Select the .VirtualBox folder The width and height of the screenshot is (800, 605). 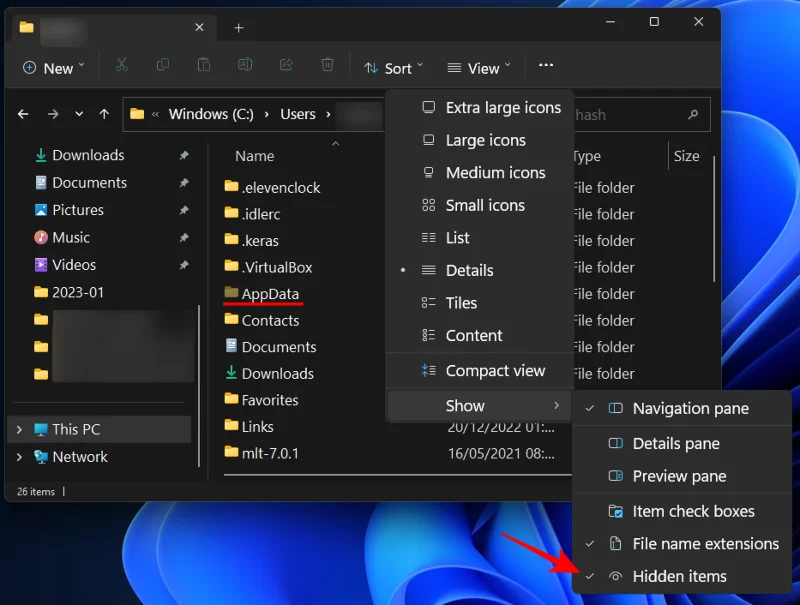[268, 267]
